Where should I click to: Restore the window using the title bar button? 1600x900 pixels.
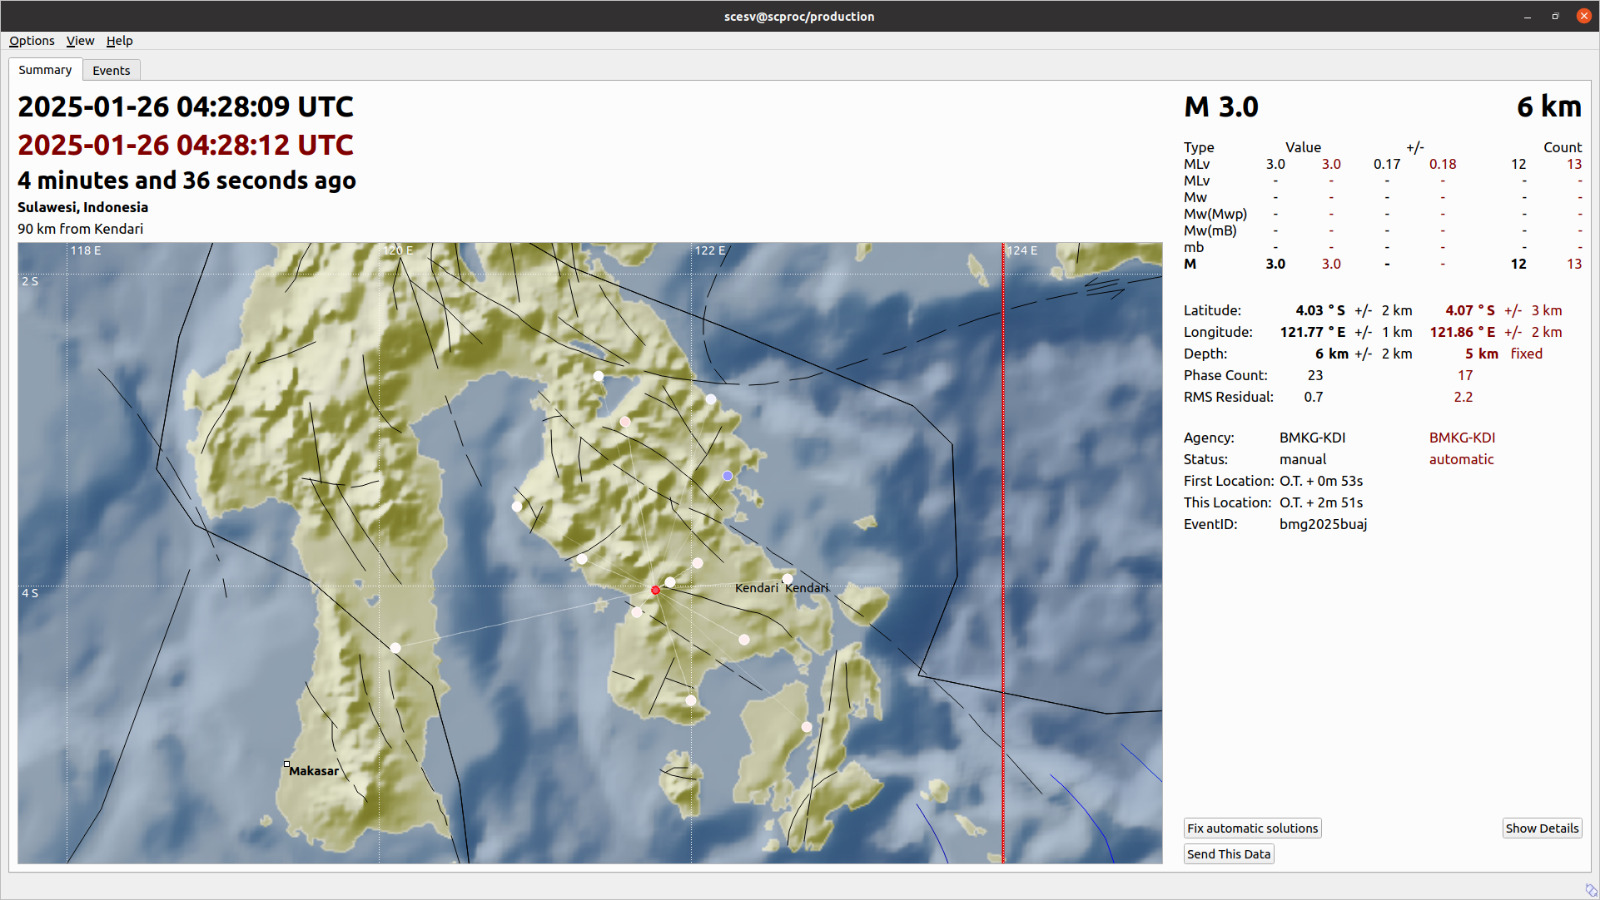tap(1555, 16)
